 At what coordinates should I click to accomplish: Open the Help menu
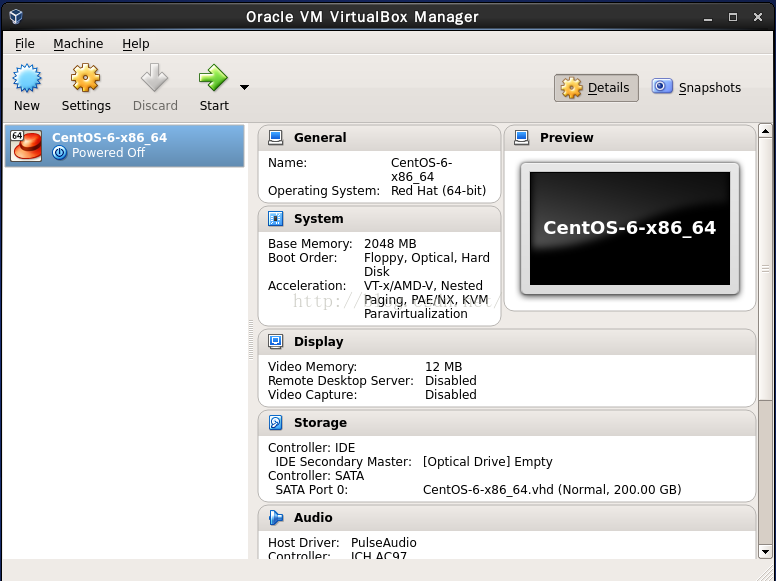tap(136, 44)
